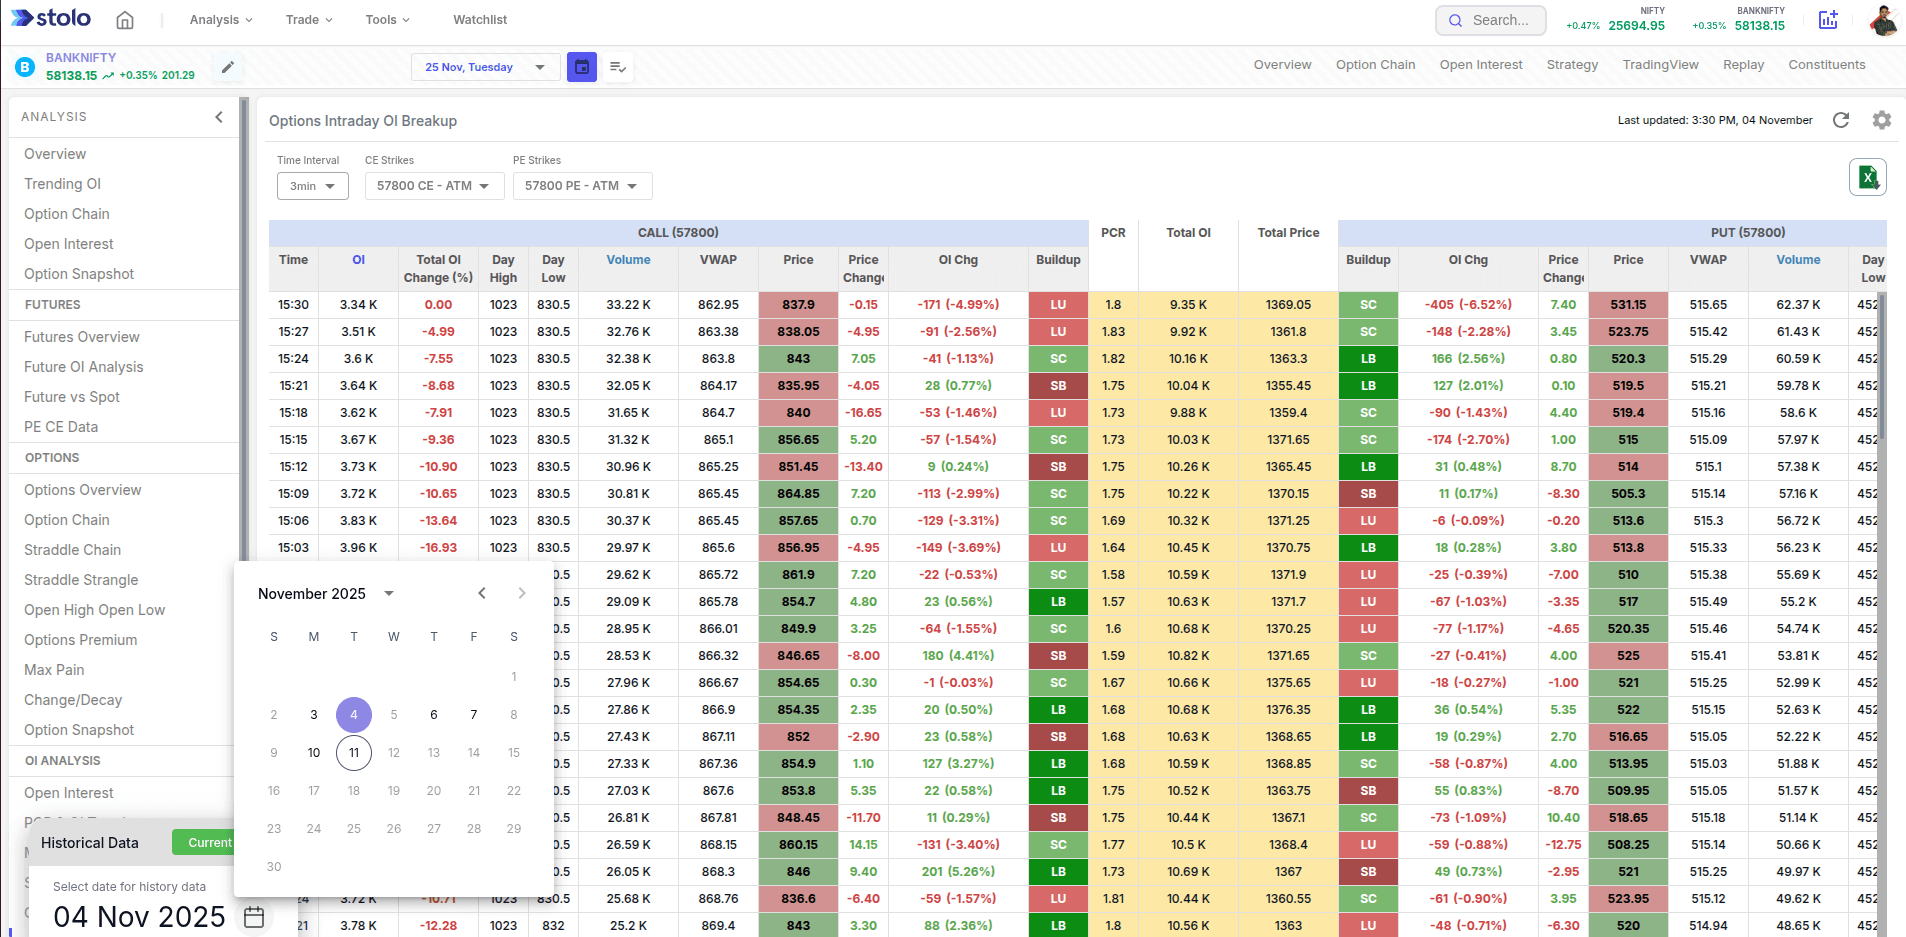Open Straddle Chain in the sidebar
Screen dimensions: 1906x937
(x=73, y=550)
